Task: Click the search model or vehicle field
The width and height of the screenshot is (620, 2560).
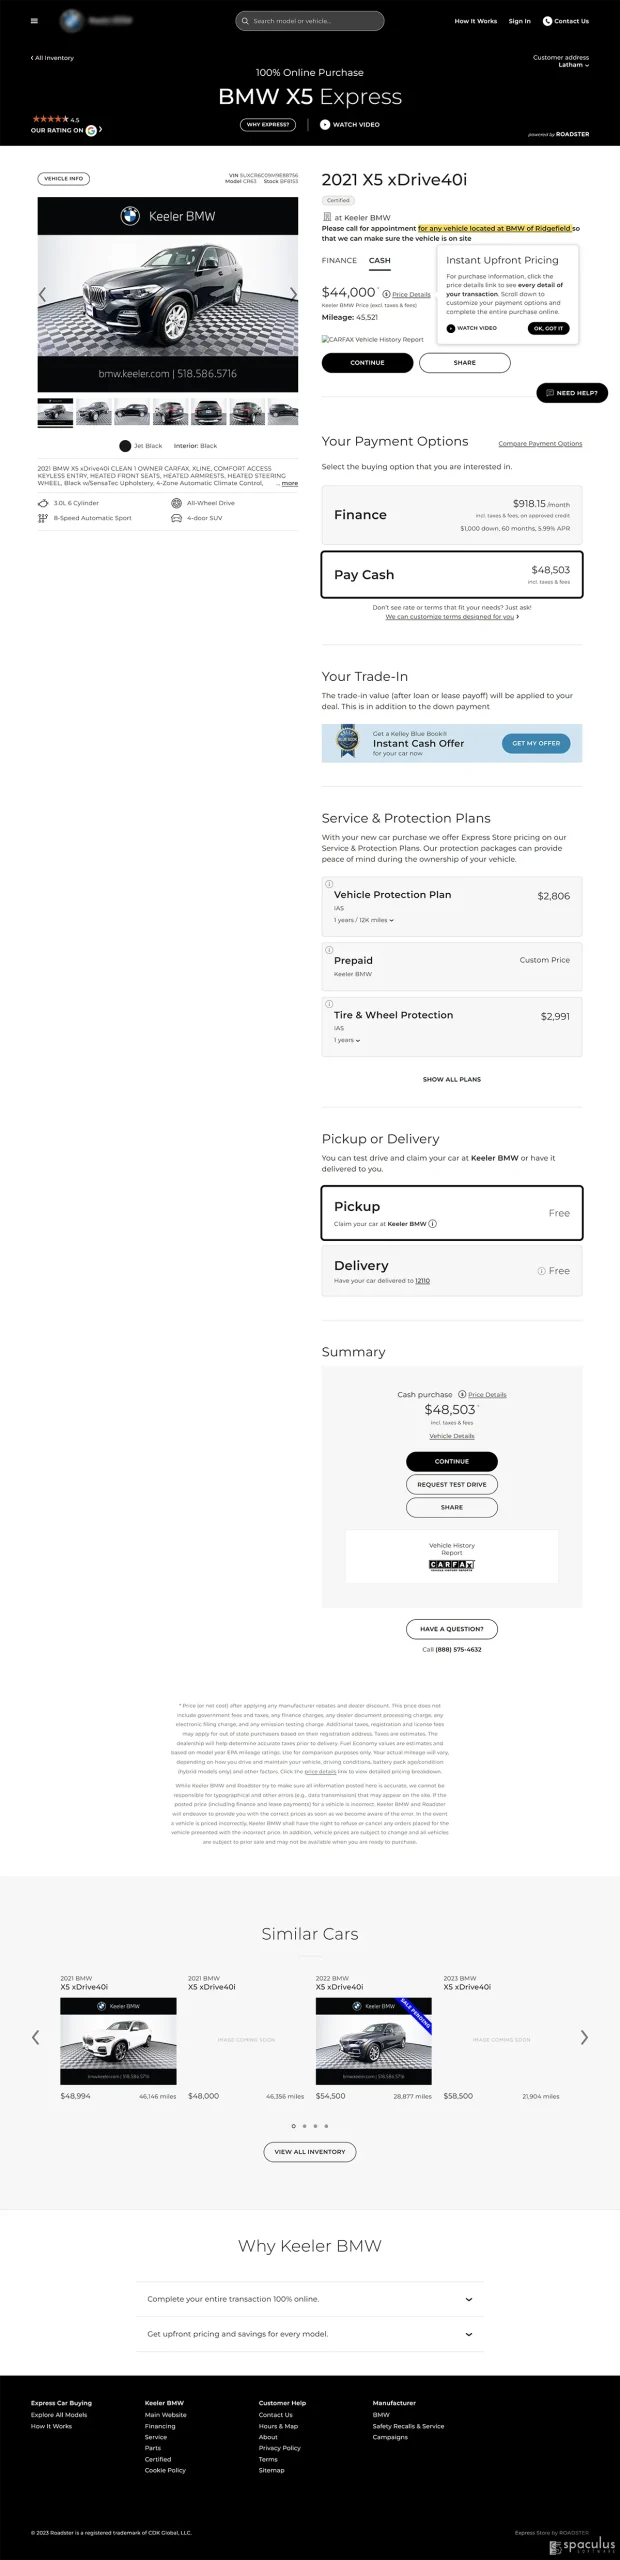Action: [310, 21]
